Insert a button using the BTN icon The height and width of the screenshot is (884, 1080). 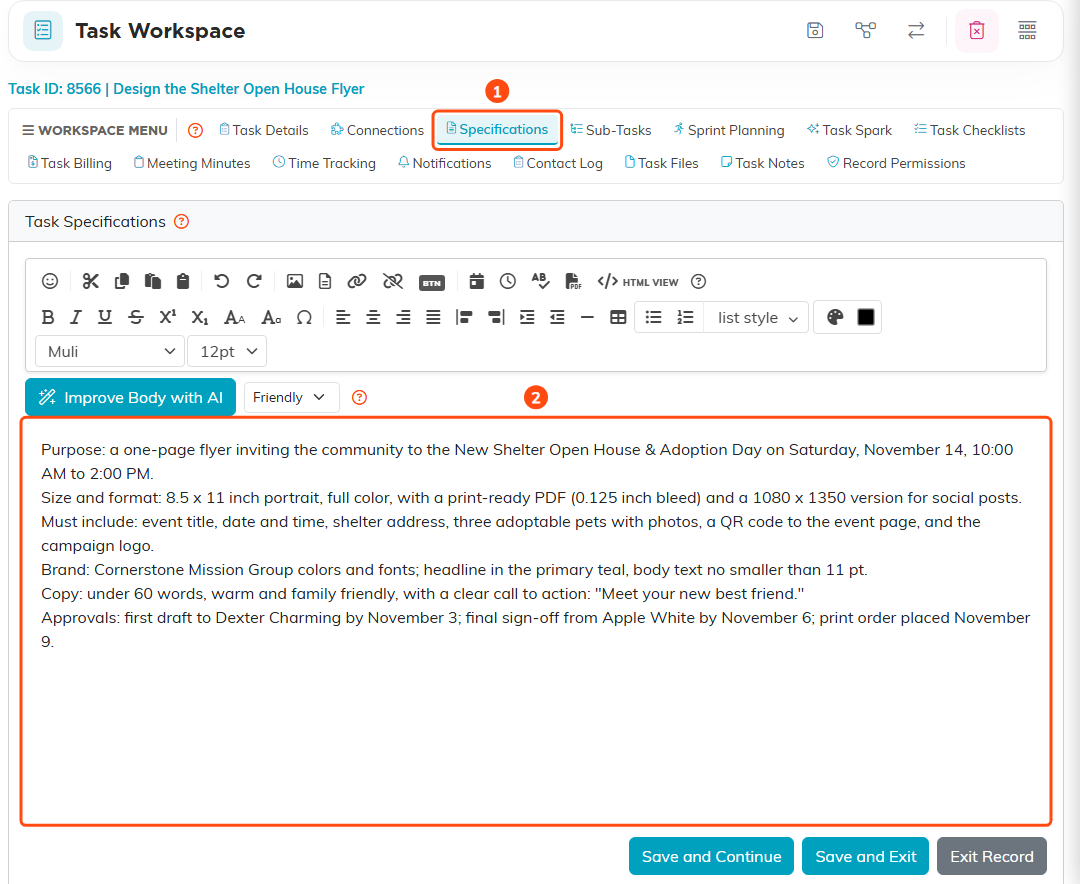tap(432, 282)
